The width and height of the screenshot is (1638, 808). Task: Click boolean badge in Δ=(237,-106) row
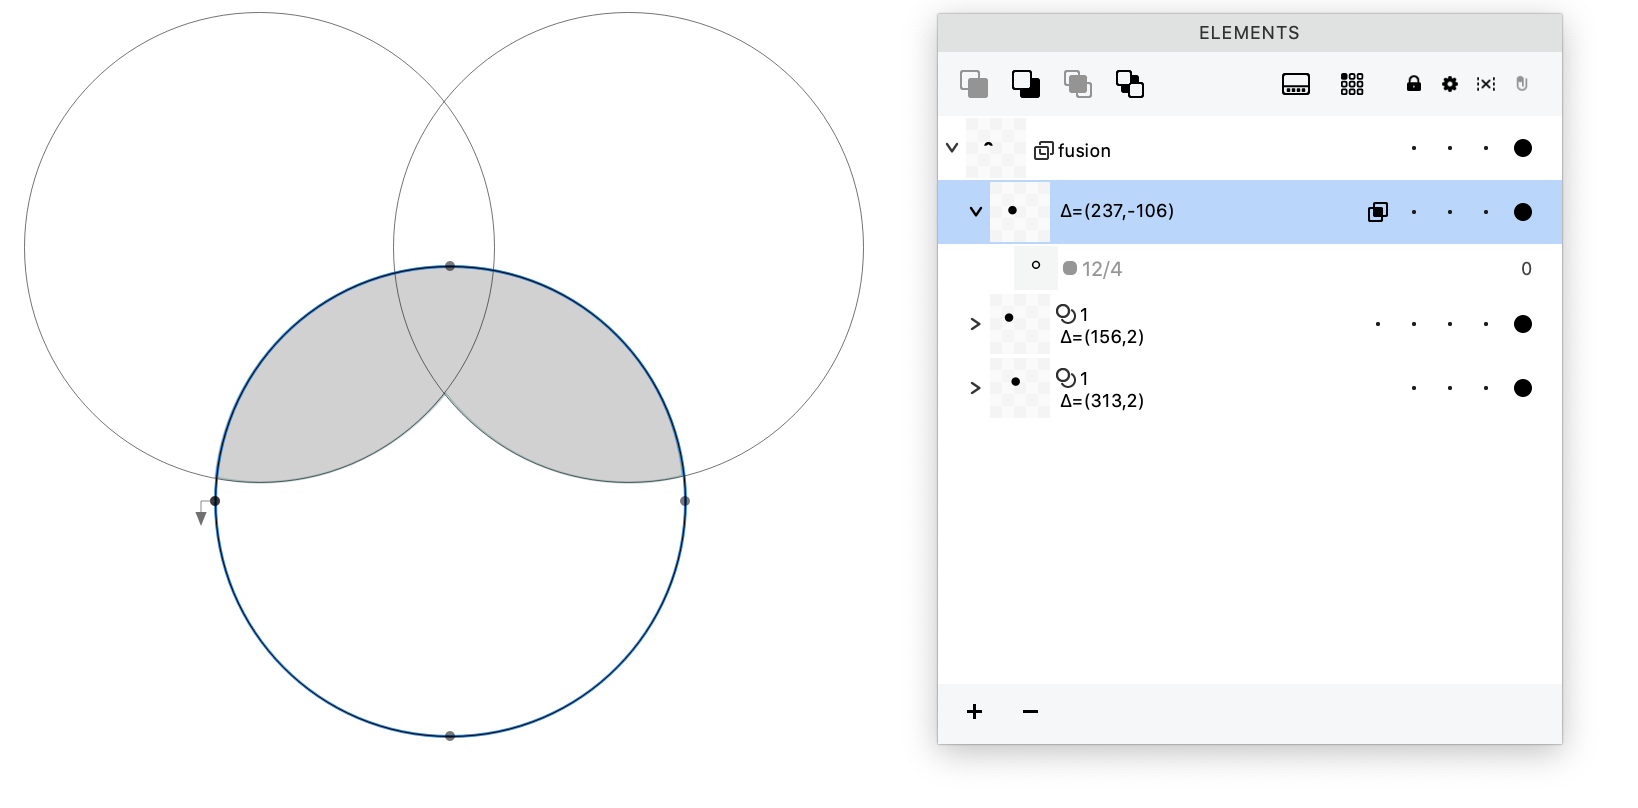(1378, 212)
